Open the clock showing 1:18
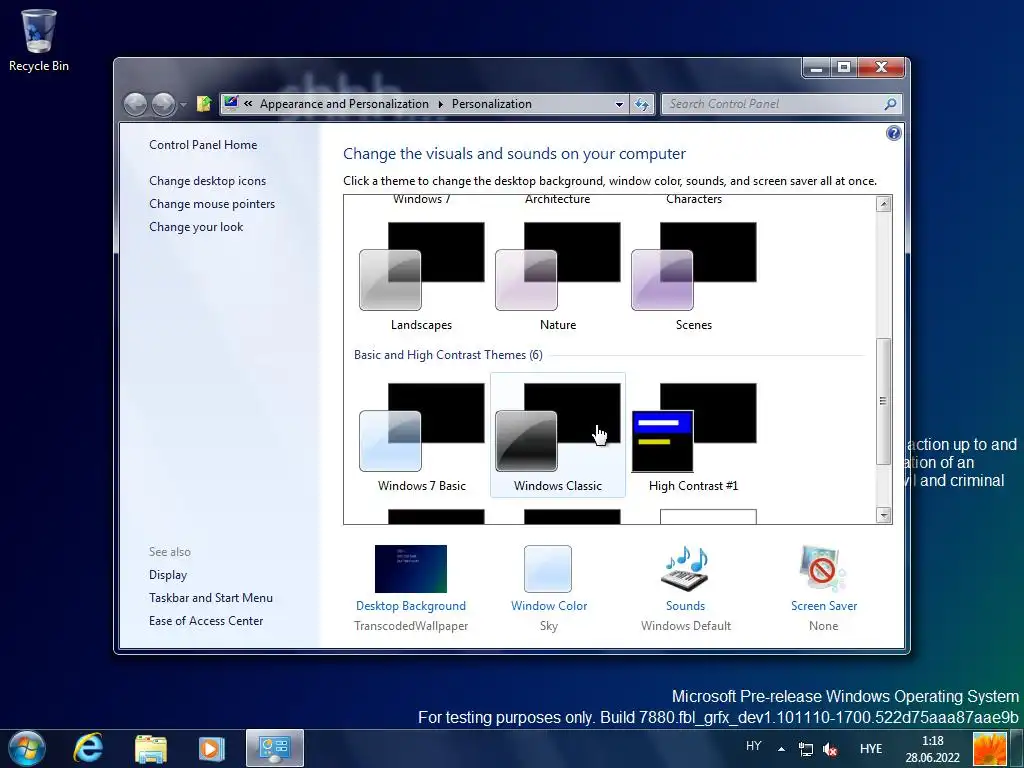This screenshot has width=1024, height=768. tap(933, 749)
